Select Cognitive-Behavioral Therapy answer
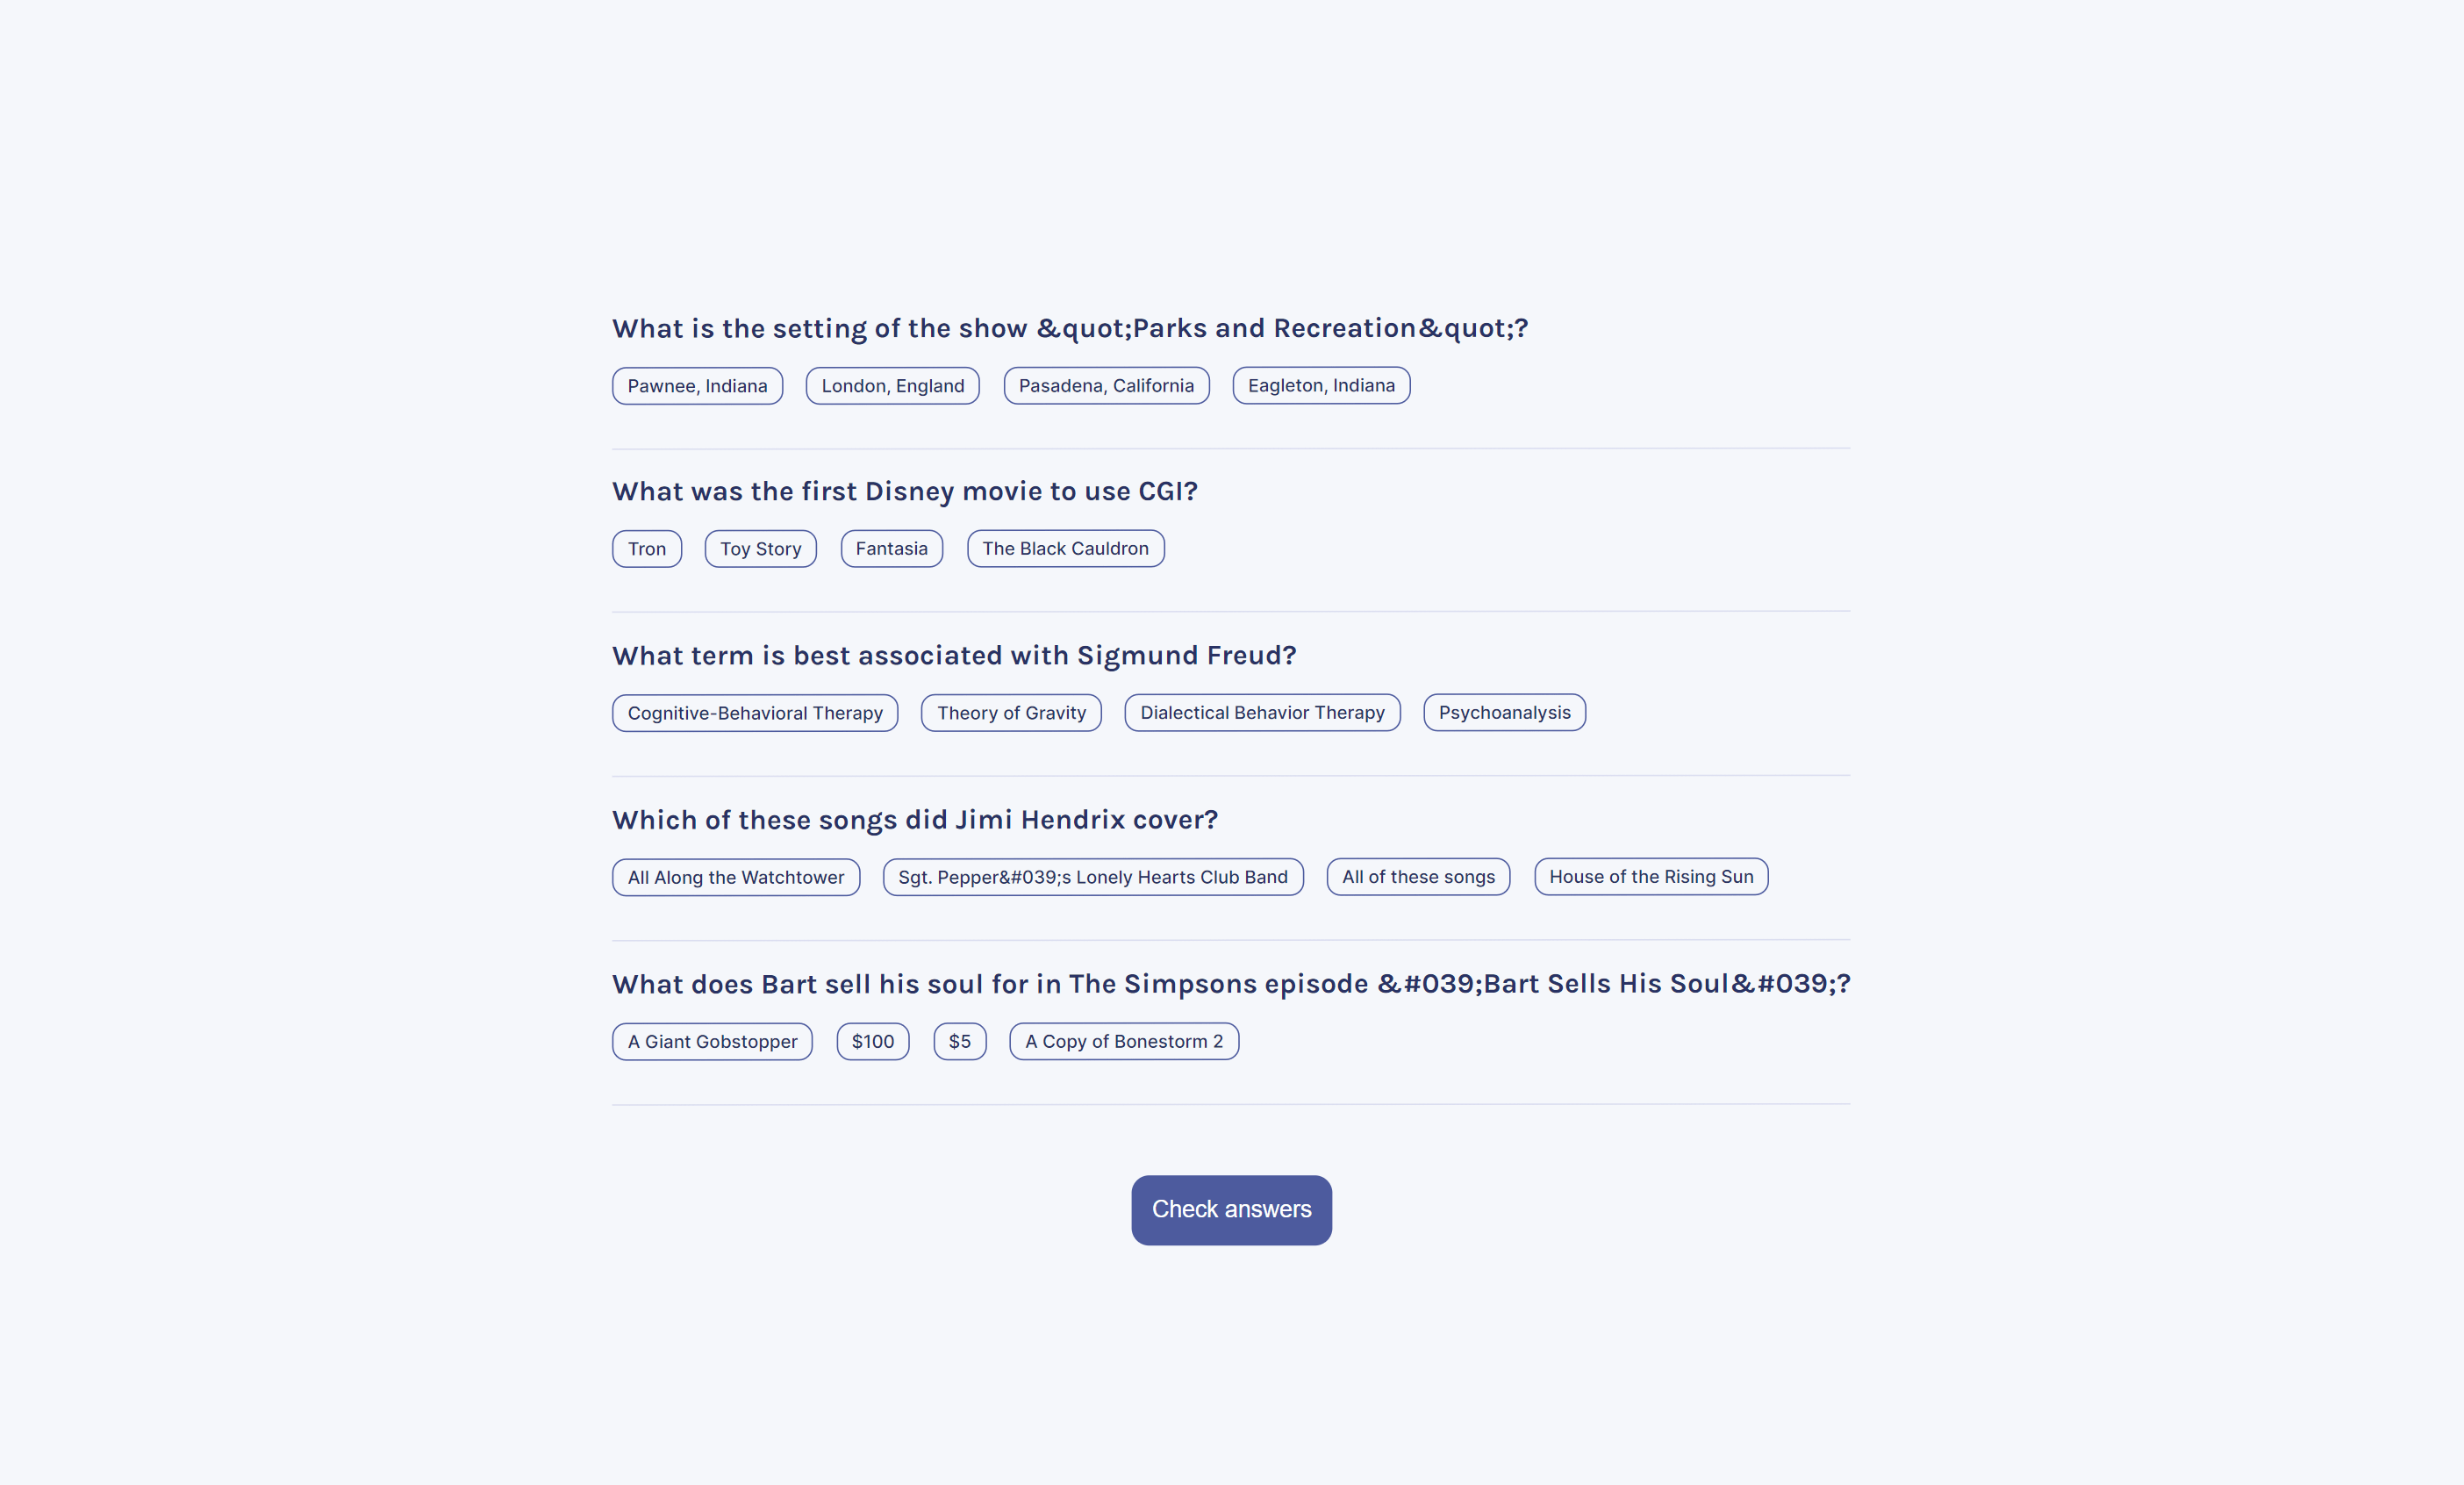The width and height of the screenshot is (2464, 1485). coord(754,713)
